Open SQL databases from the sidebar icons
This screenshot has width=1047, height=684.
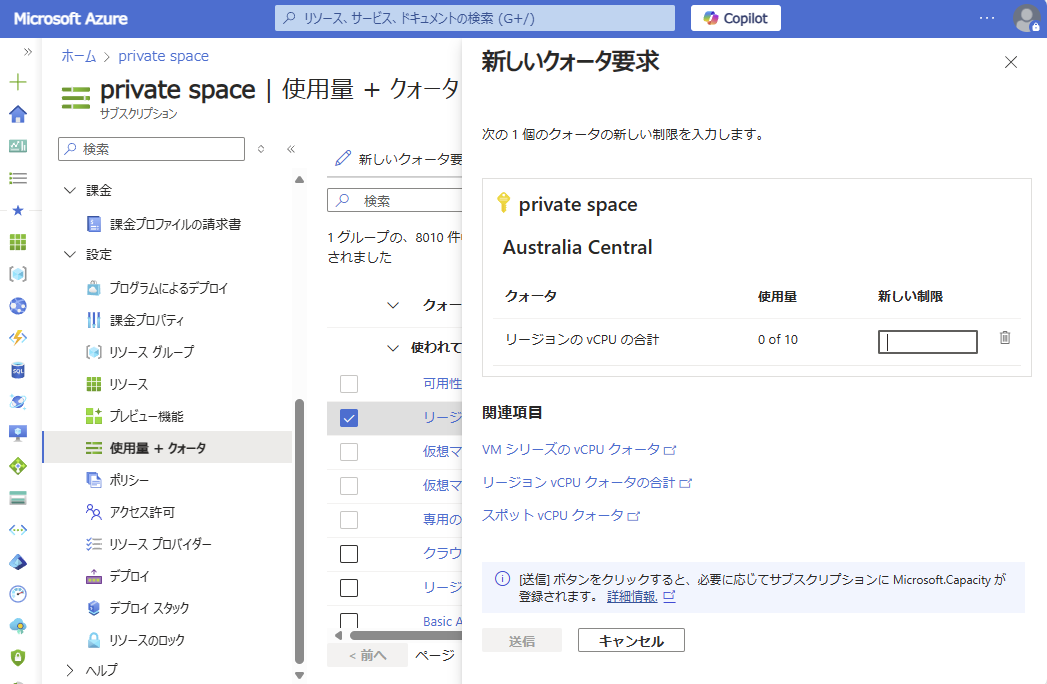click(x=16, y=369)
